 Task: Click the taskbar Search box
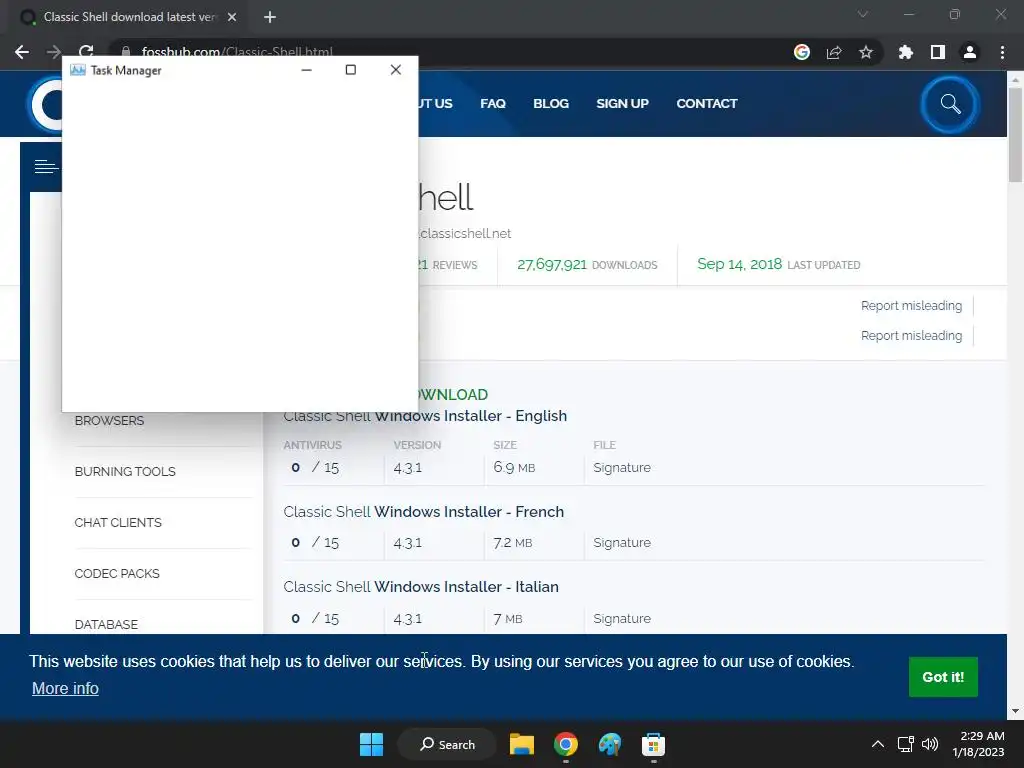click(x=447, y=744)
